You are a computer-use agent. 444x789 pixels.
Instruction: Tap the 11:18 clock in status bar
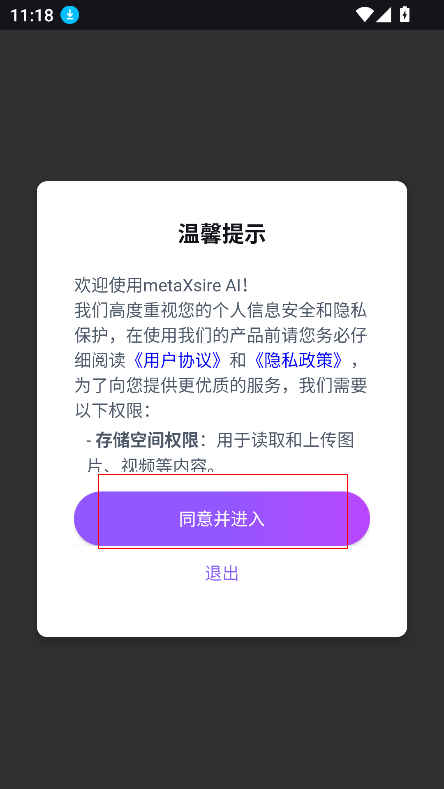(x=32, y=15)
